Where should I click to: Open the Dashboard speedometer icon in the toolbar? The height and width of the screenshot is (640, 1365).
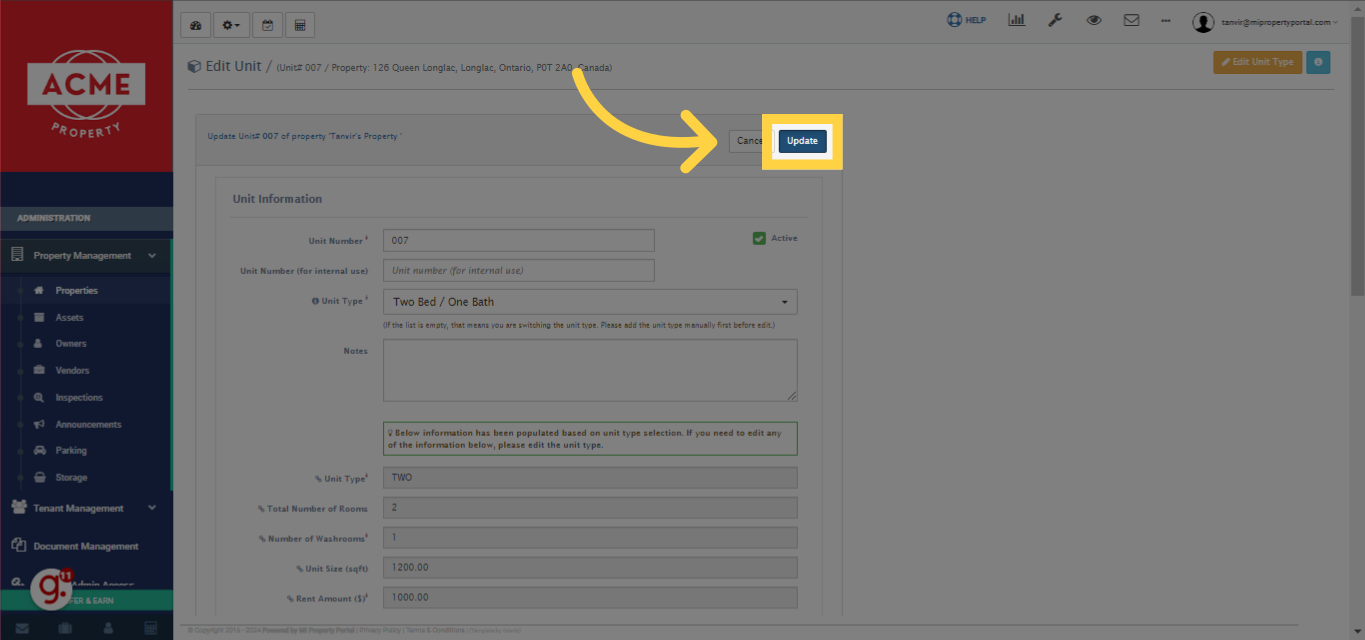point(195,24)
